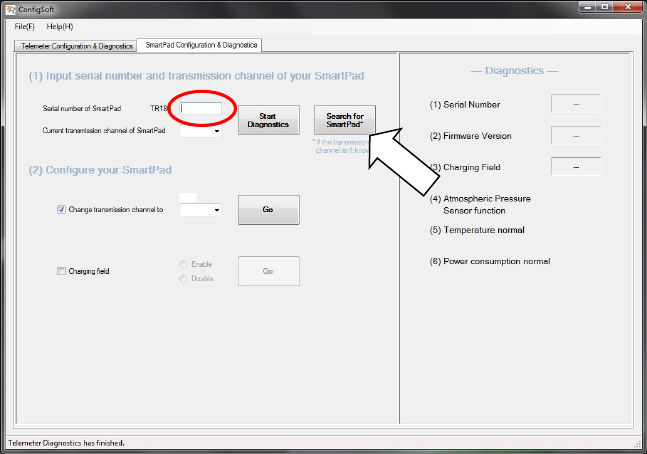Click the Charging Field diagnostics value box
647x454 pixels.
576,167
